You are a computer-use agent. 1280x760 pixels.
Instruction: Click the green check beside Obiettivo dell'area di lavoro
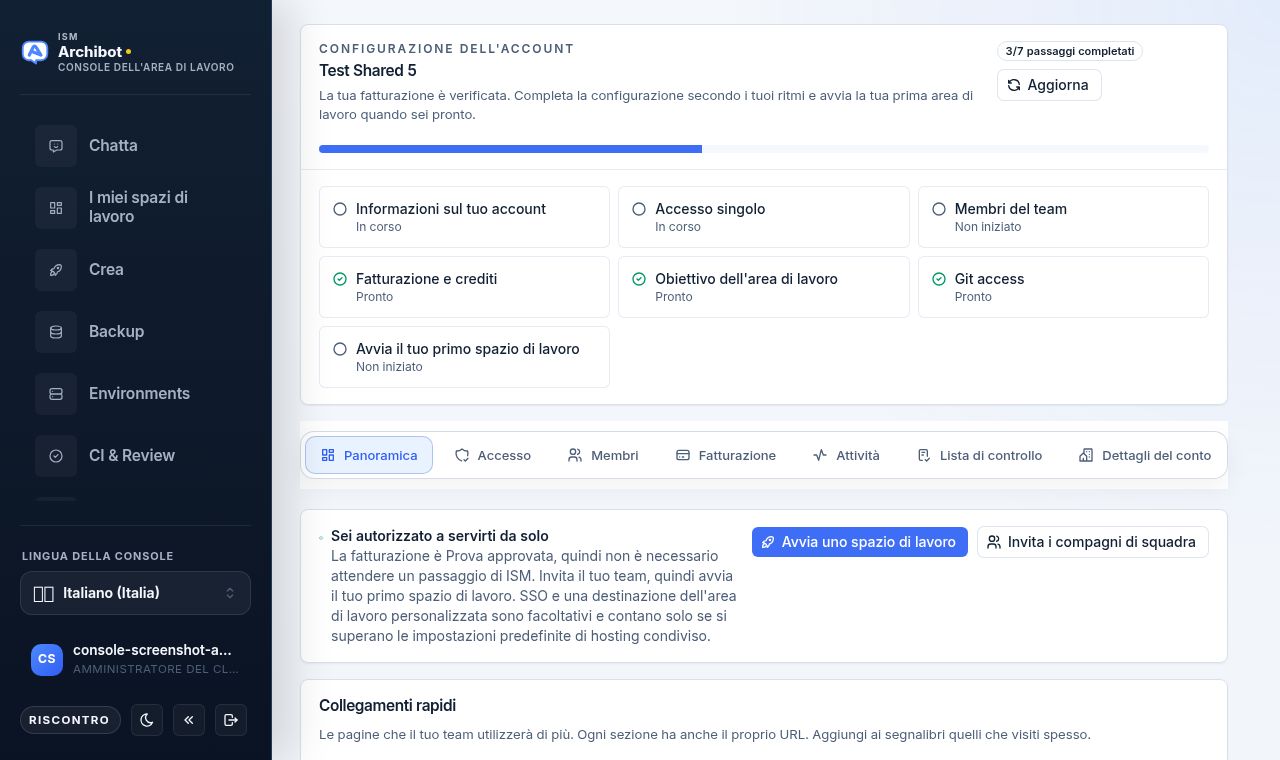pos(639,279)
